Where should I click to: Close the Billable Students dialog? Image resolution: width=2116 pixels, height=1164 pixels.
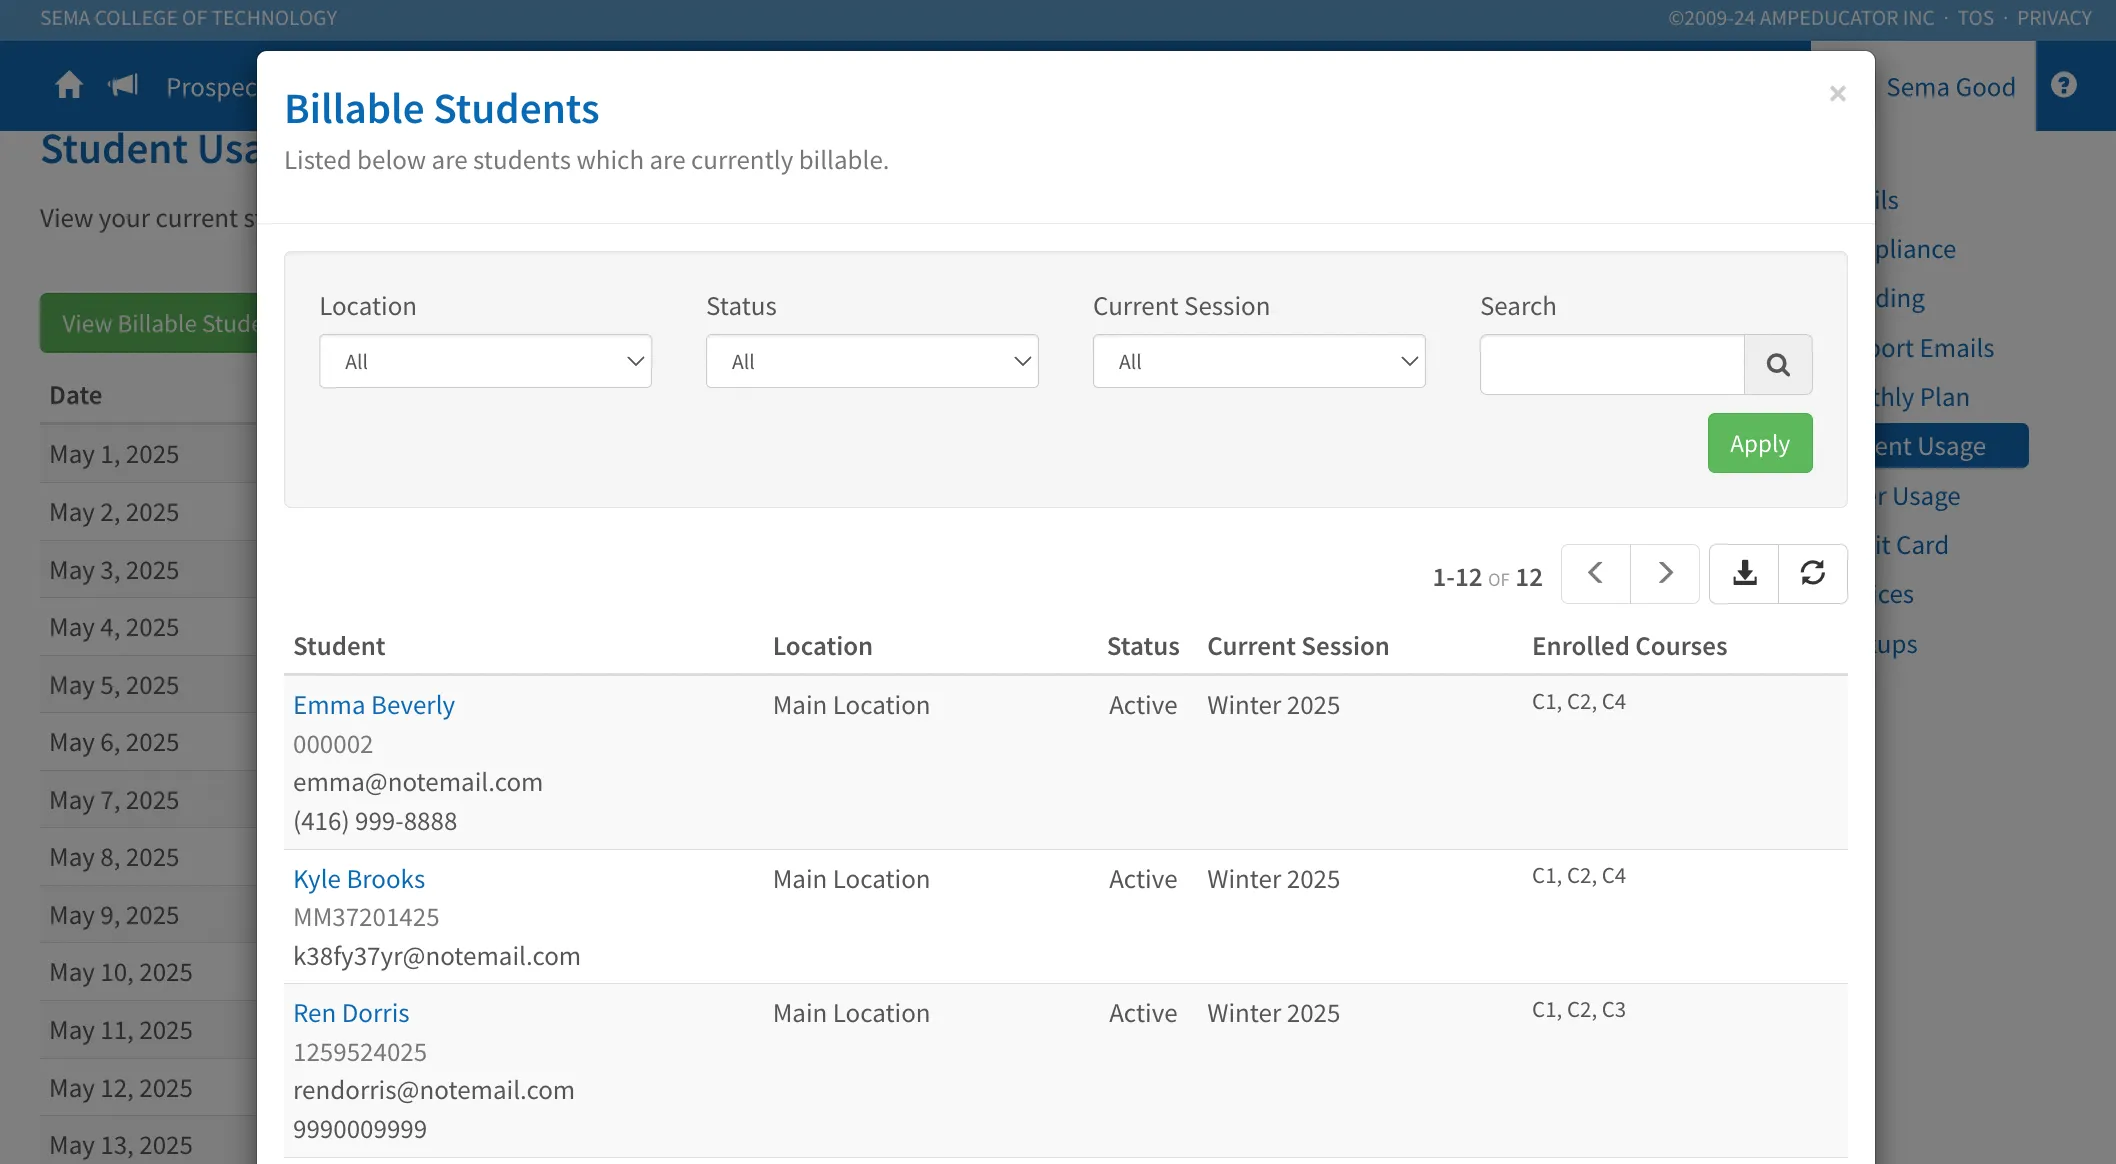[1837, 94]
